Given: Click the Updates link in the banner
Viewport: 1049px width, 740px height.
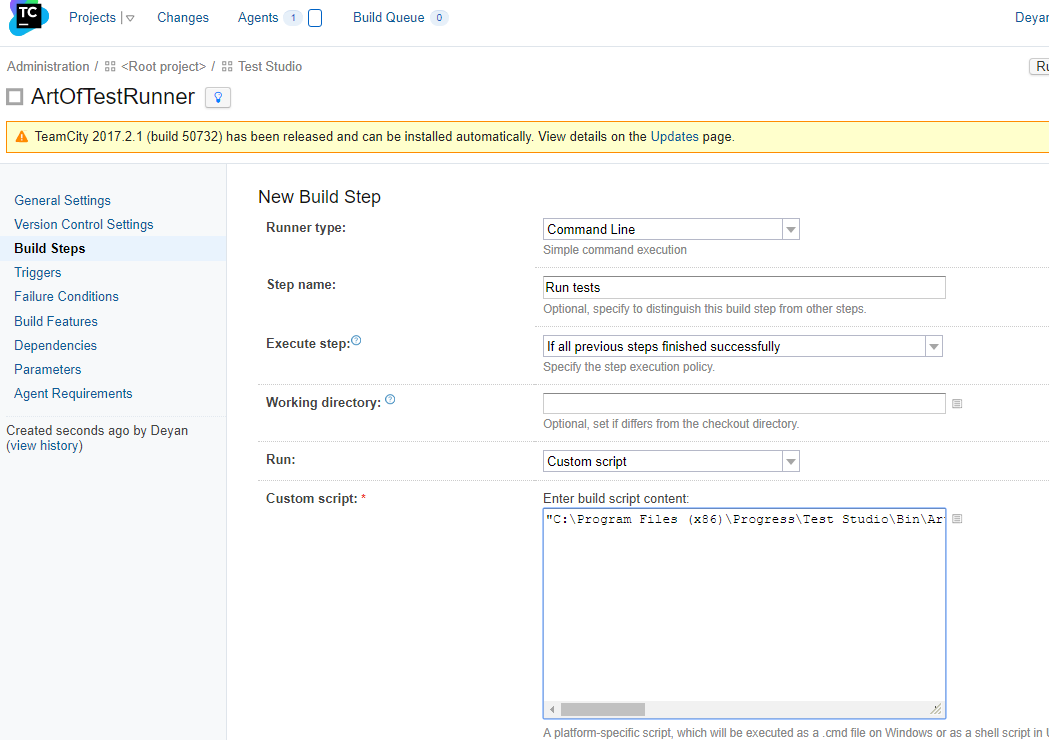Looking at the screenshot, I should pos(674,136).
